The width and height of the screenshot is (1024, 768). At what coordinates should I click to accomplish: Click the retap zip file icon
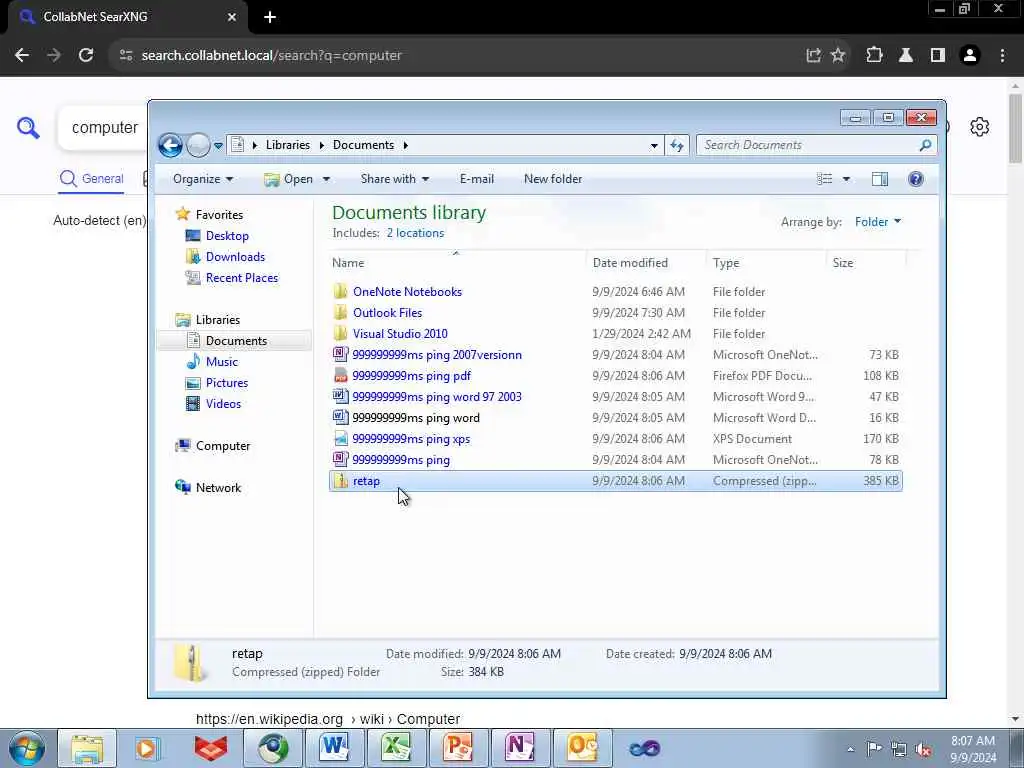coord(340,481)
